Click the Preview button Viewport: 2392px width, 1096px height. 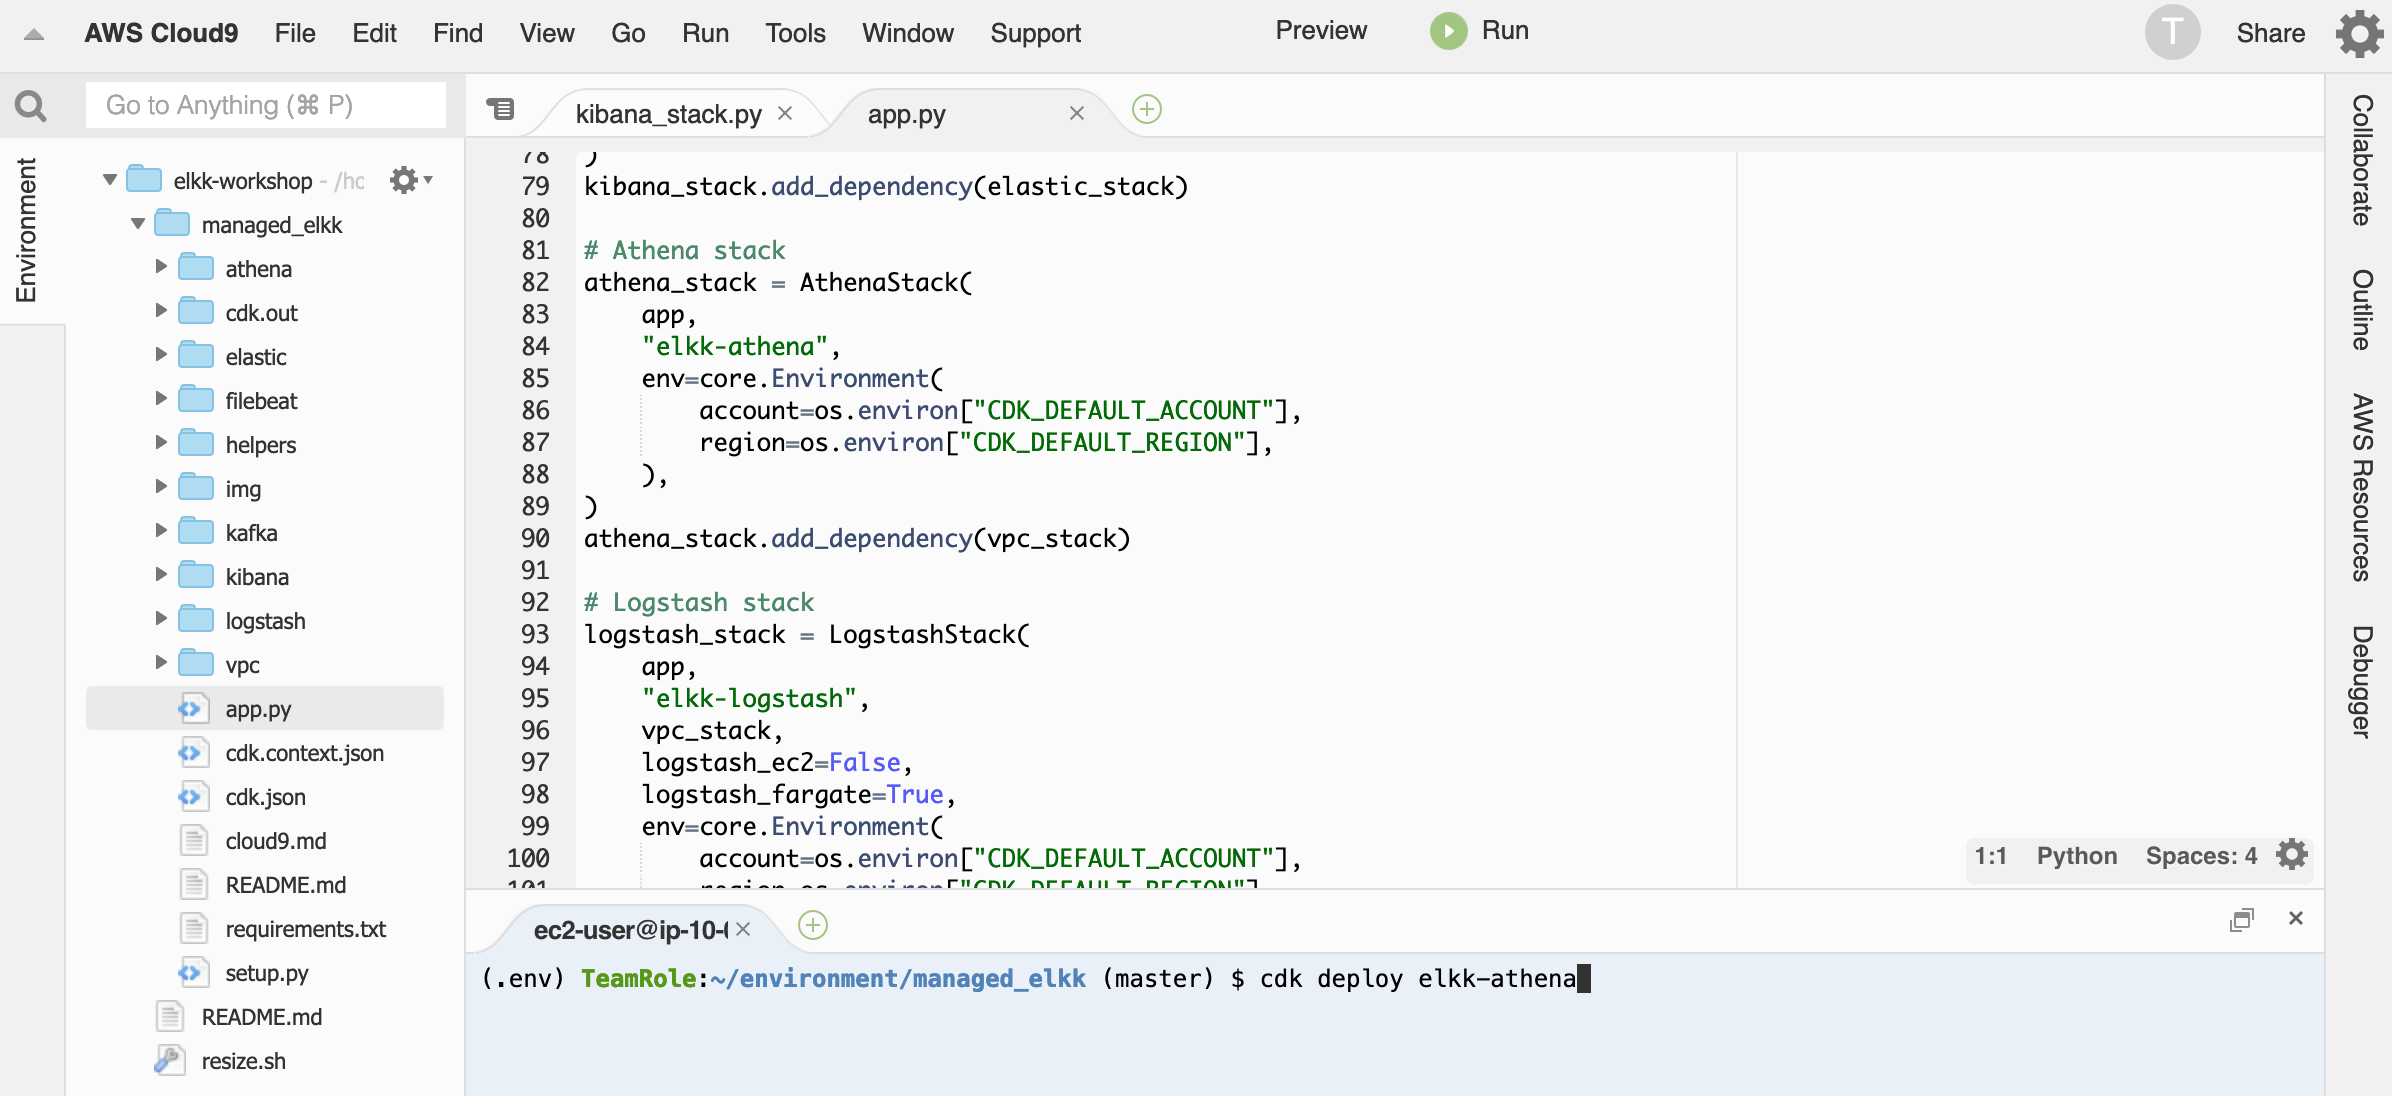[1321, 30]
